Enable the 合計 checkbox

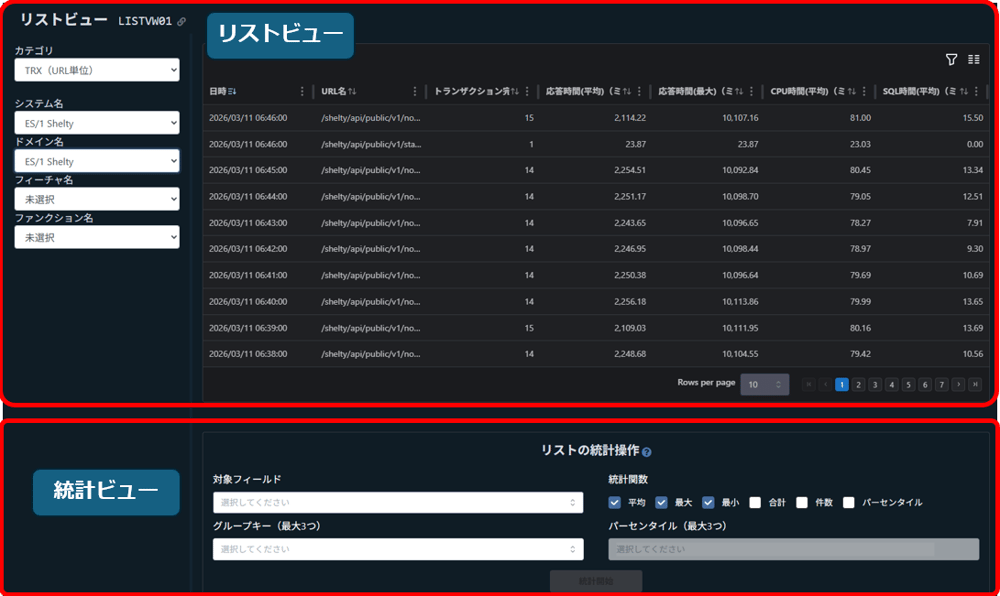[x=756, y=502]
